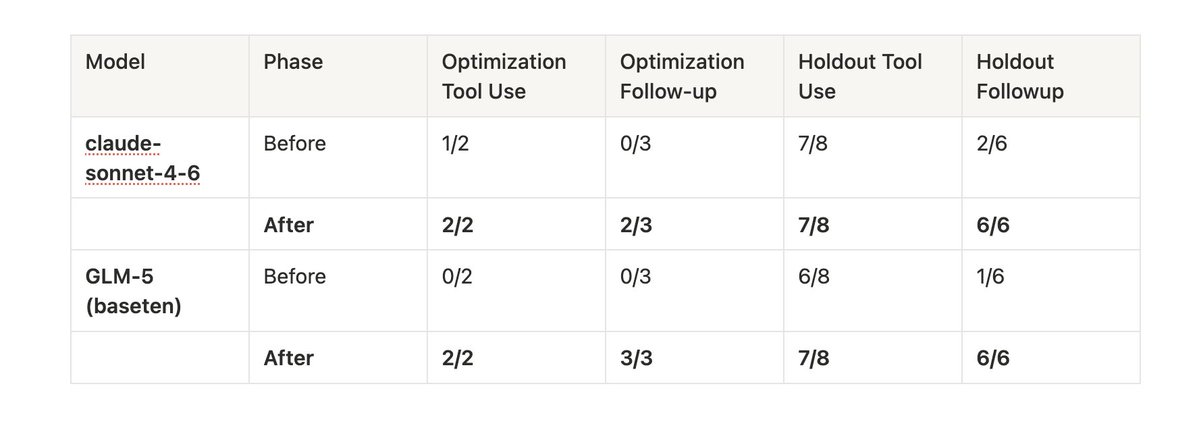Click the bold After cell under claude-sonnet-4-6
The height and width of the screenshot is (428, 1199).
click(x=288, y=225)
